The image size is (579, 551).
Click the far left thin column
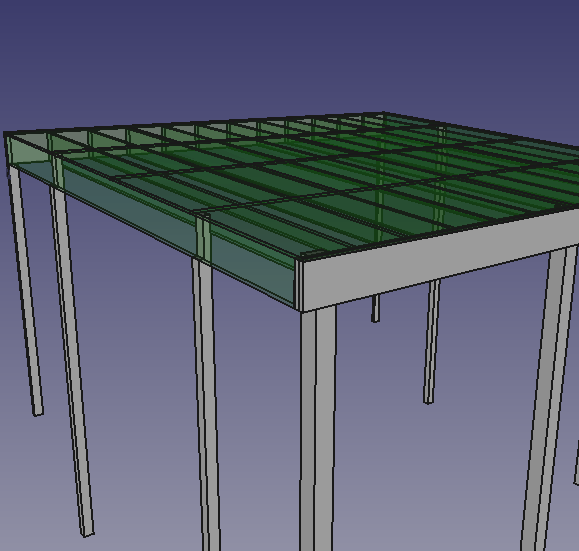[26, 292]
